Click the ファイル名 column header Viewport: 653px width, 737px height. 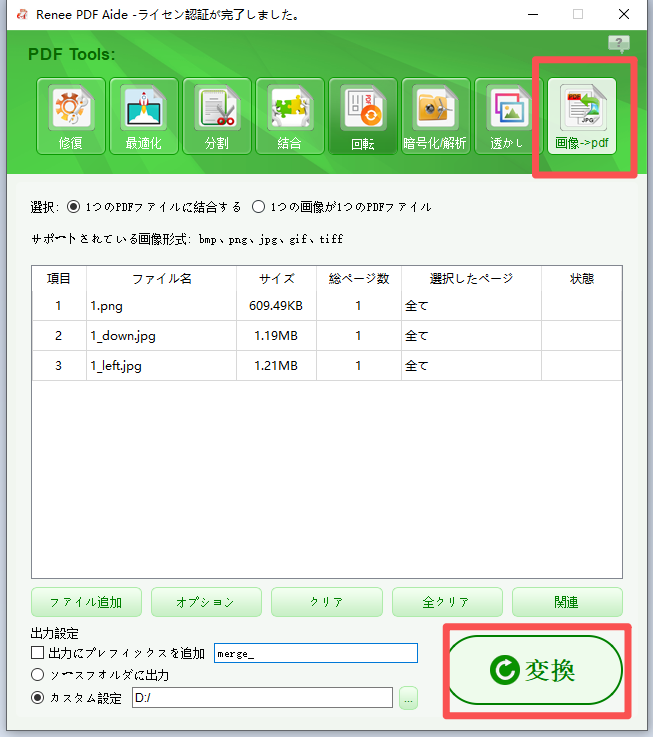pyautogui.click(x=162, y=279)
